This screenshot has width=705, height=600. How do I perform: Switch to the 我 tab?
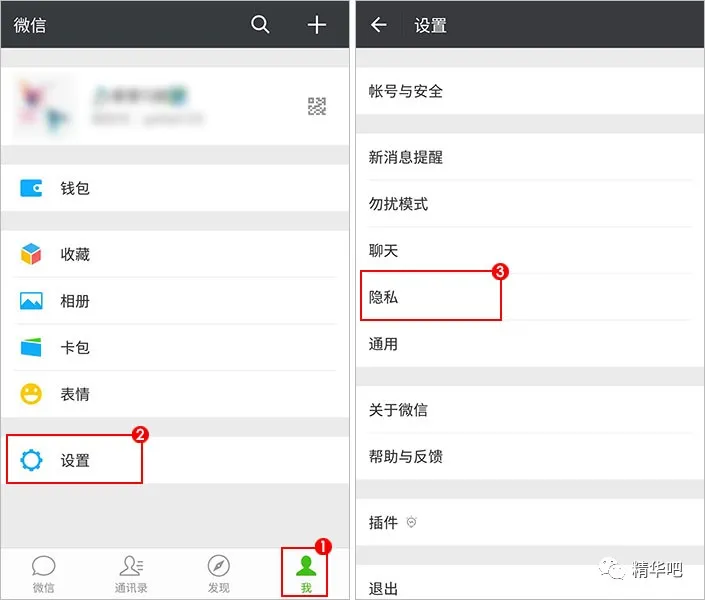click(x=306, y=573)
